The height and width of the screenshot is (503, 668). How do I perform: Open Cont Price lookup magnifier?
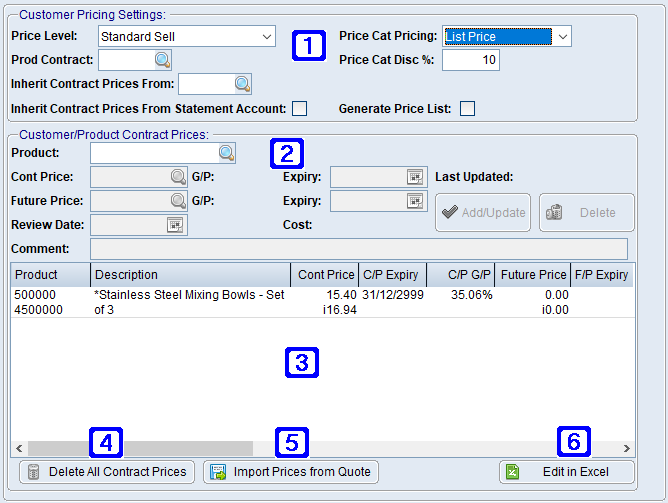(x=178, y=177)
